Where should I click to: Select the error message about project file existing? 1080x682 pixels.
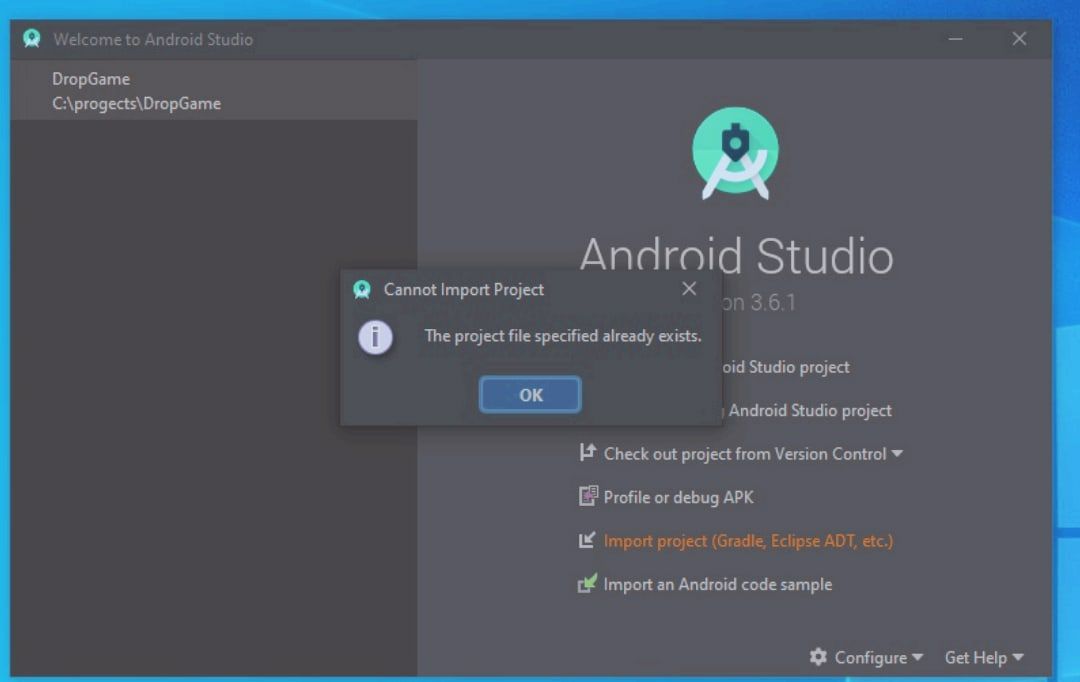click(x=563, y=336)
